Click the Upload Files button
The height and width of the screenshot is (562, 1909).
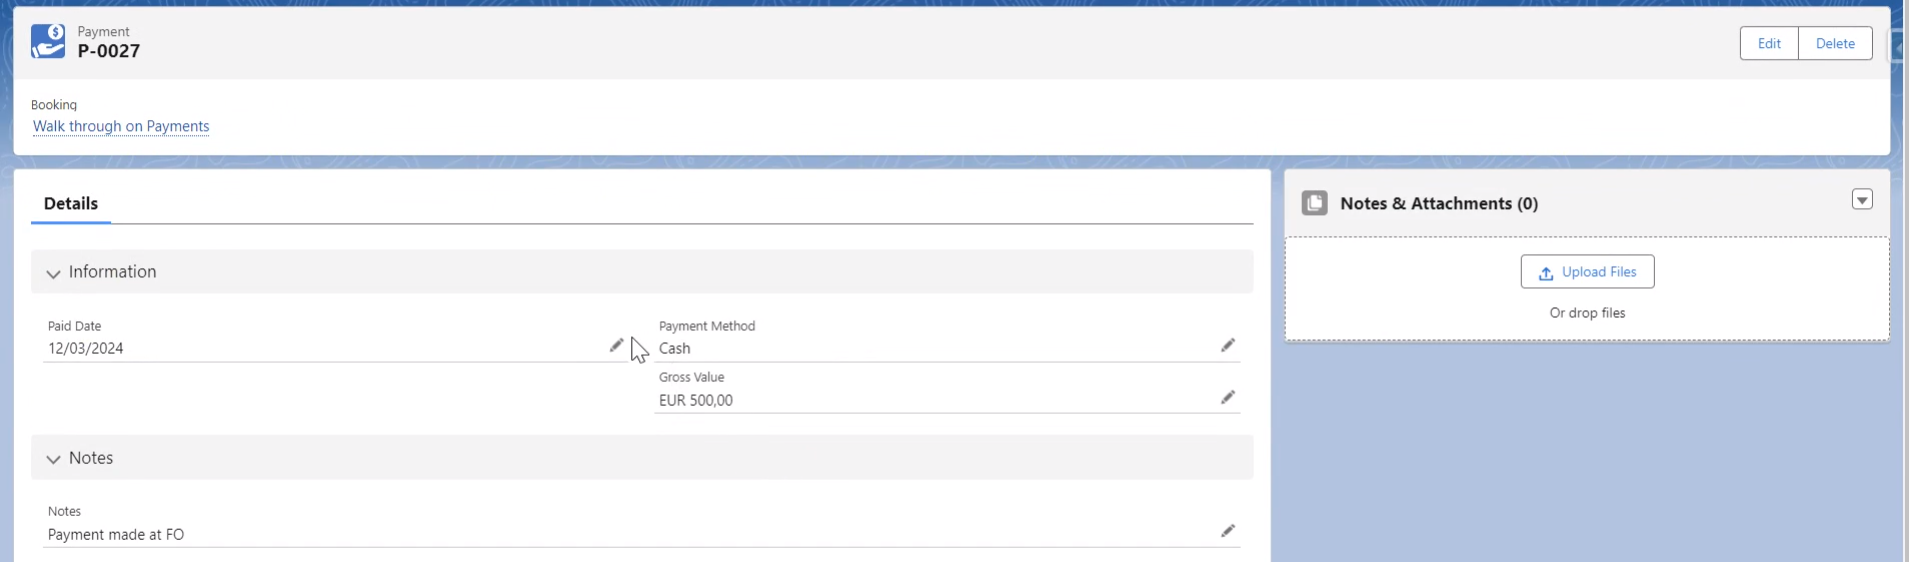1587,272
